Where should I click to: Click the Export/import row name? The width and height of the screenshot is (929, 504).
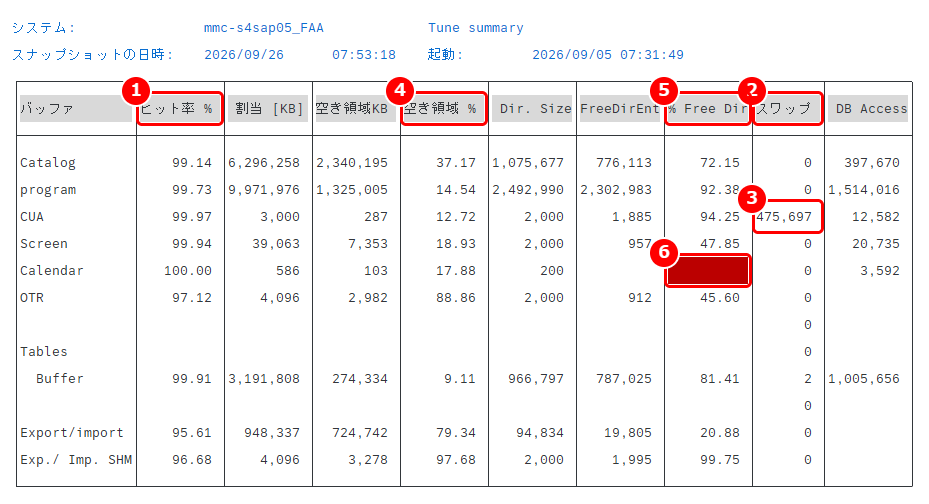(72, 433)
